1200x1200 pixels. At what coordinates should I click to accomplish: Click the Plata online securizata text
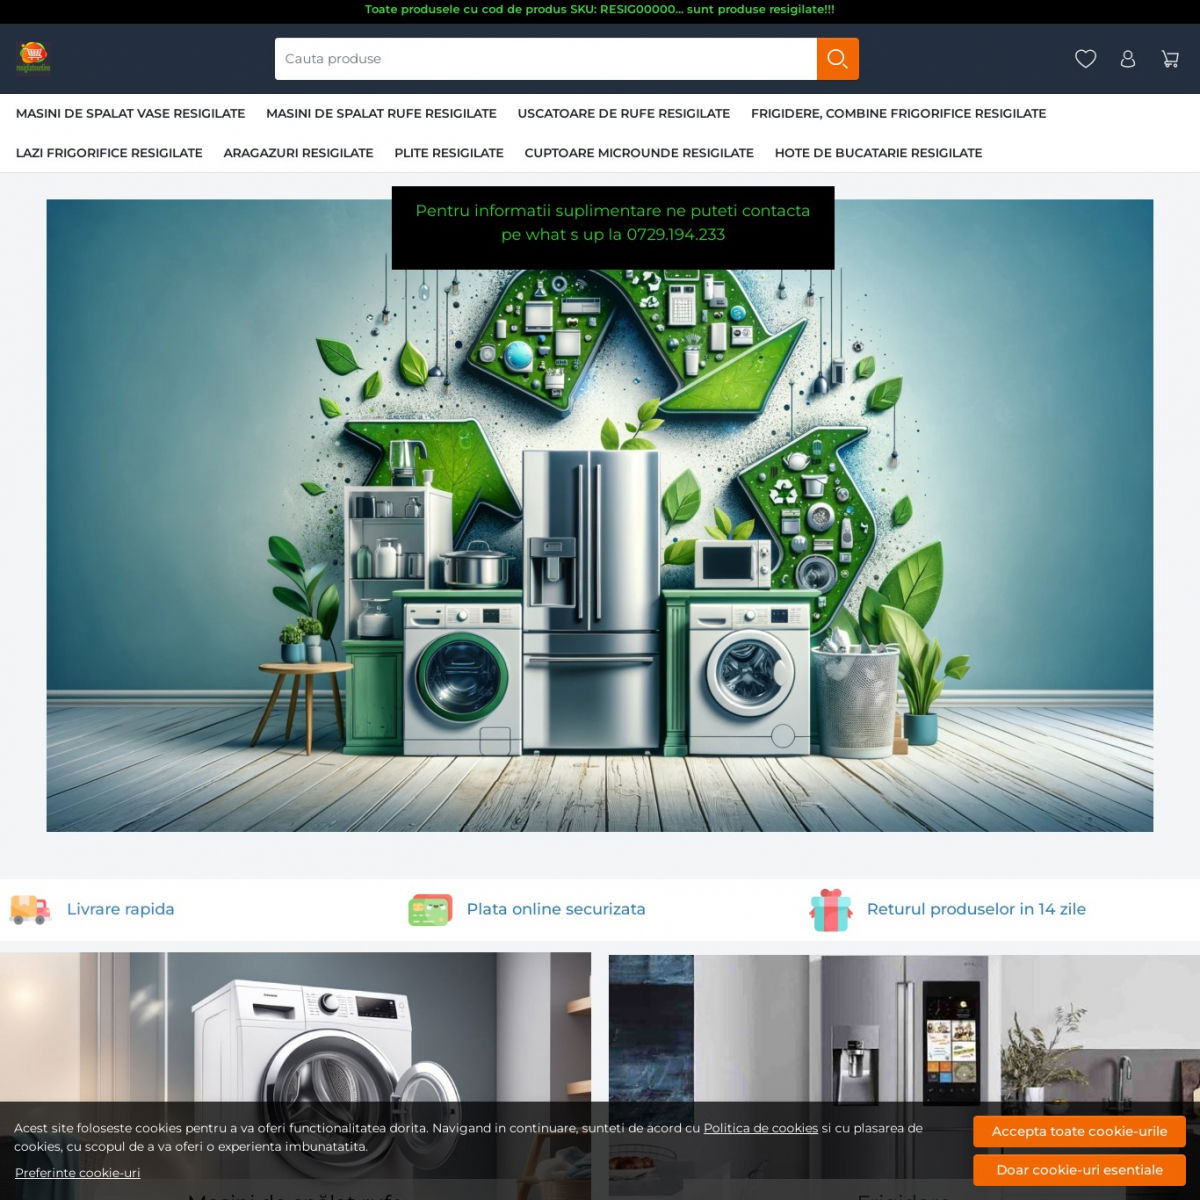click(556, 909)
